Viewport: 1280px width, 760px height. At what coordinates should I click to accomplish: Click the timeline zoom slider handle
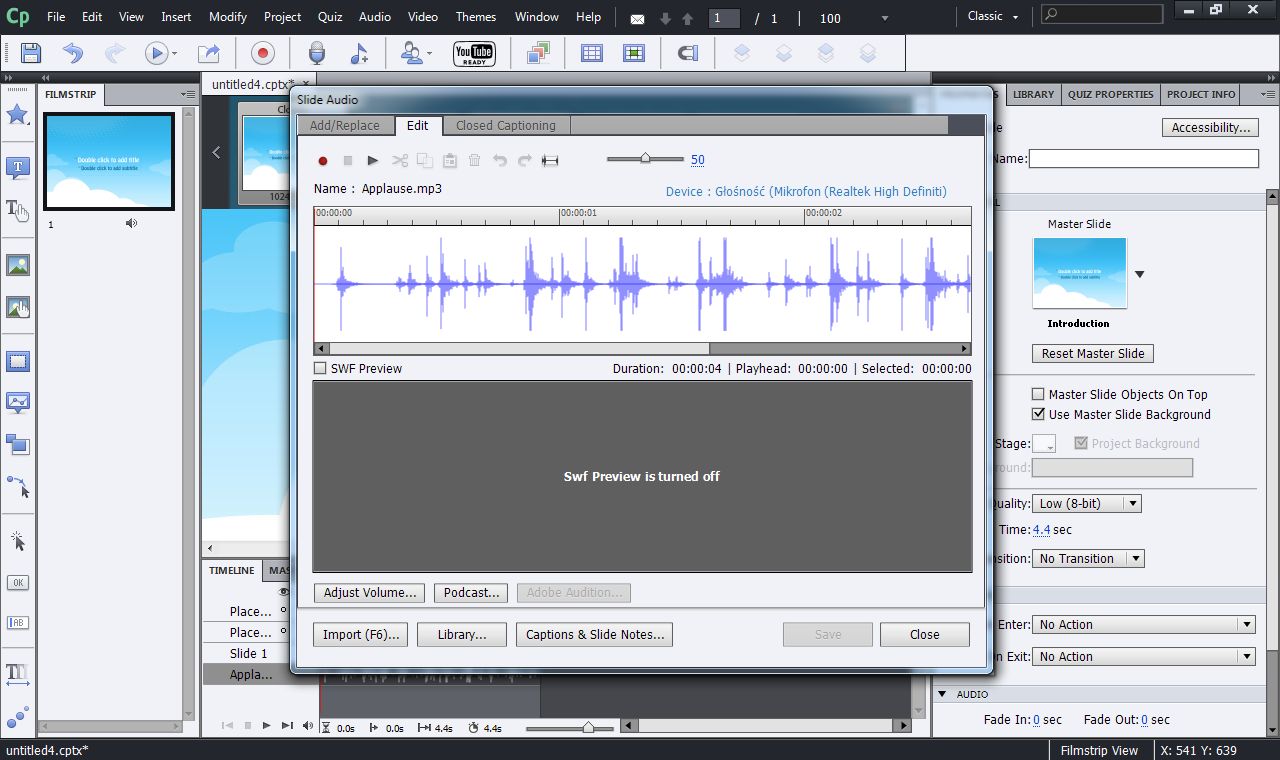[588, 728]
